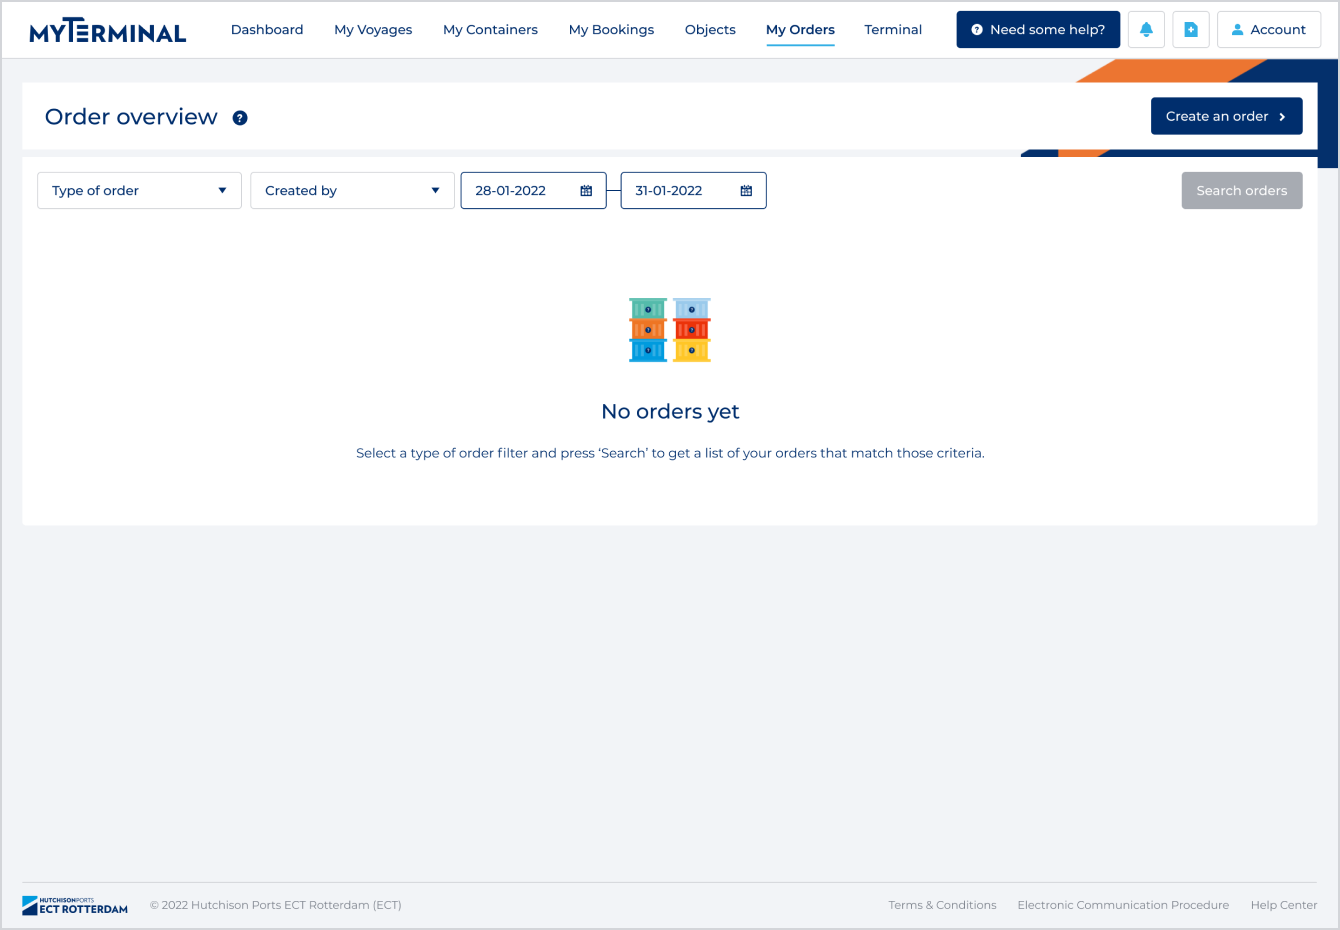Open the calendar picker for 28-01-2022
The width and height of the screenshot is (1340, 930).
pyautogui.click(x=586, y=191)
